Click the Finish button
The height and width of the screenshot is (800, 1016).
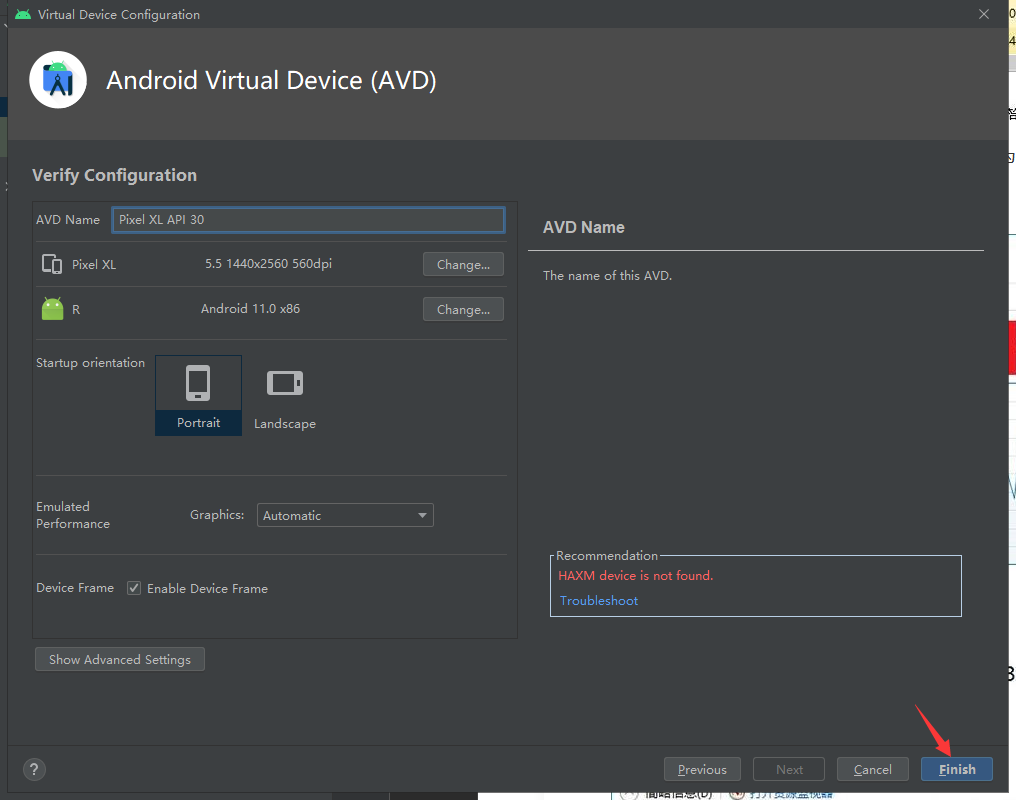coord(956,769)
